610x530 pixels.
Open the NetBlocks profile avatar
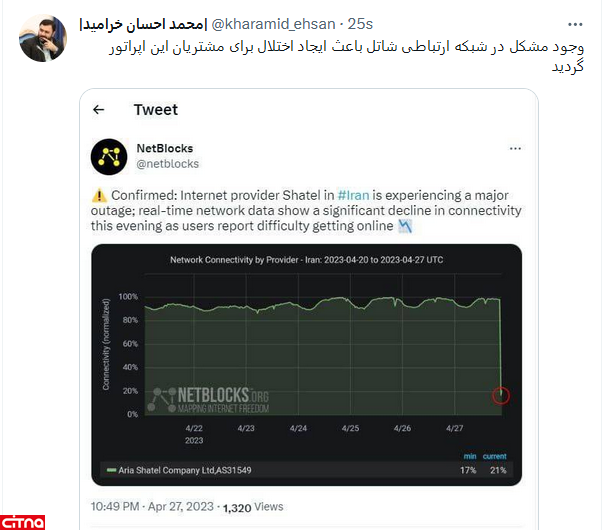(x=108, y=156)
